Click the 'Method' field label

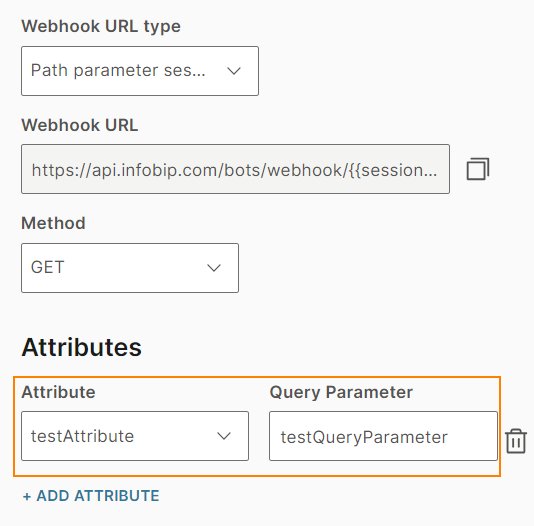coord(53,223)
